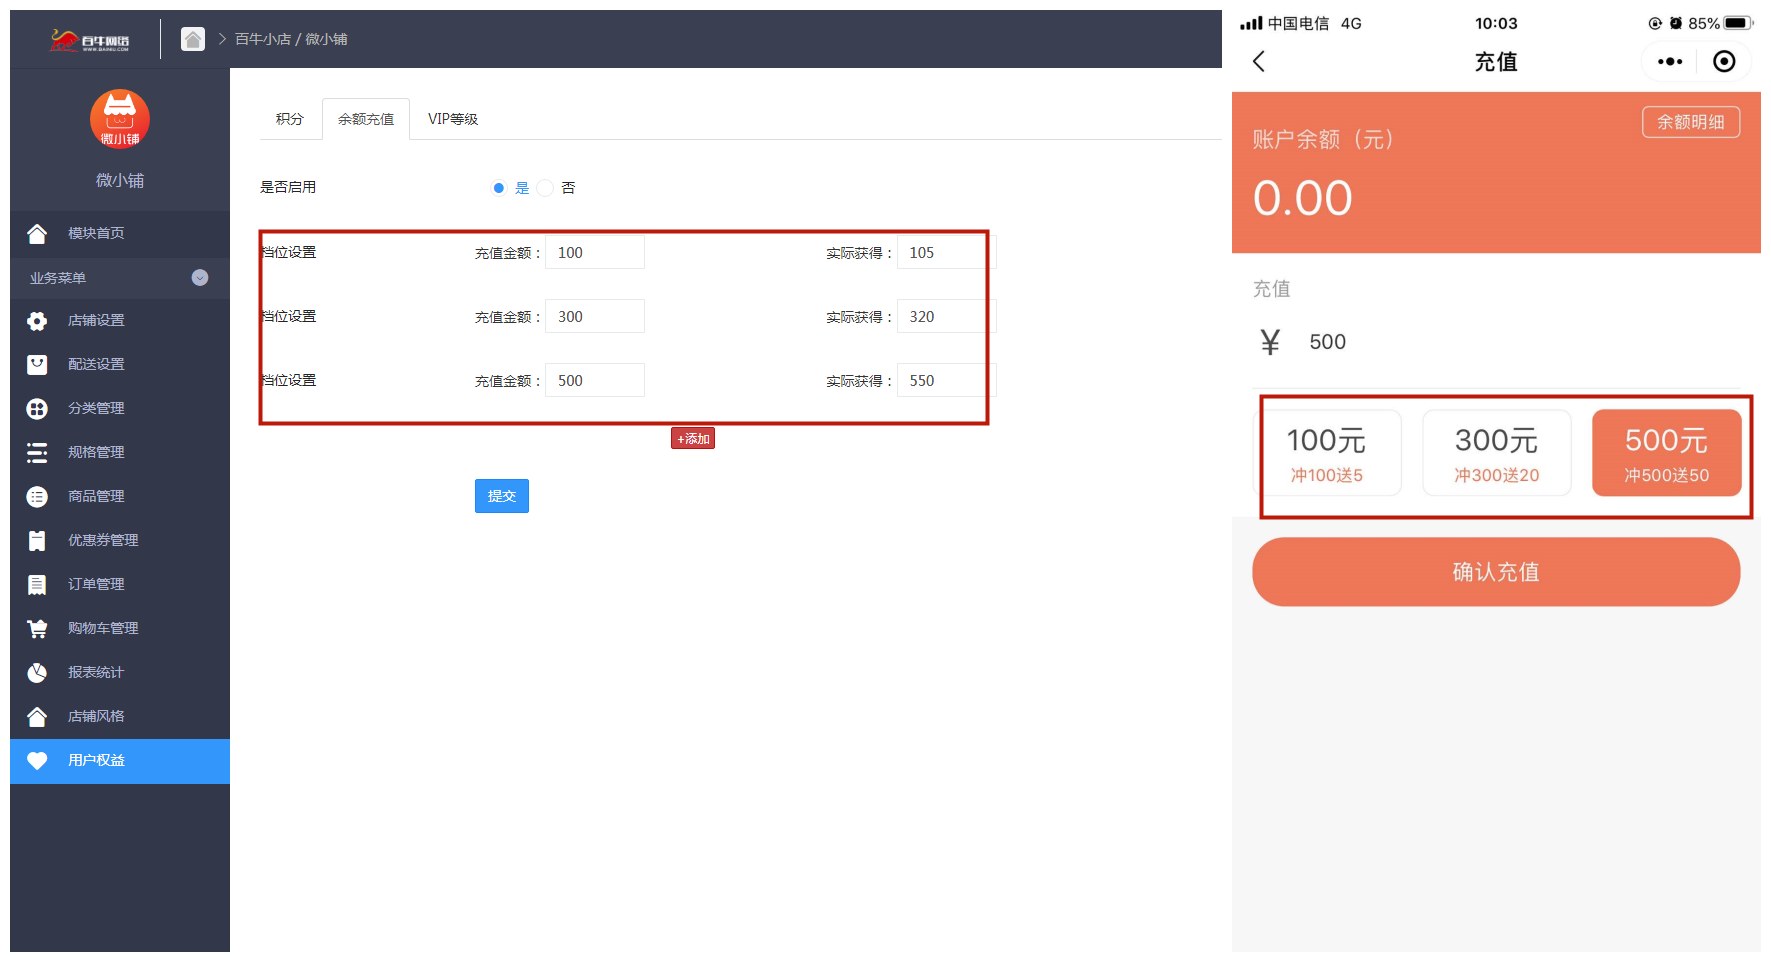Click the 用户权益 heart icon
Image resolution: width=1771 pixels, height=962 pixels.
[37, 761]
